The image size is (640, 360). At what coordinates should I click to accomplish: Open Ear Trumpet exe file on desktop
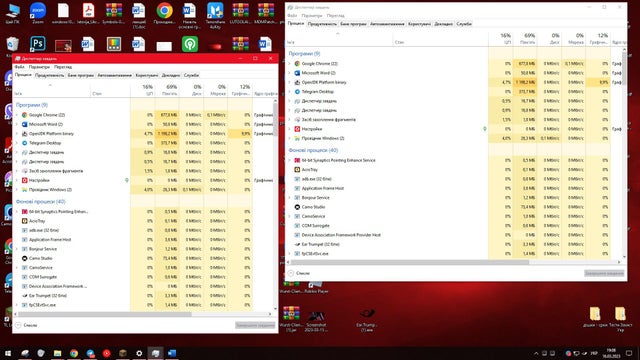click(367, 320)
